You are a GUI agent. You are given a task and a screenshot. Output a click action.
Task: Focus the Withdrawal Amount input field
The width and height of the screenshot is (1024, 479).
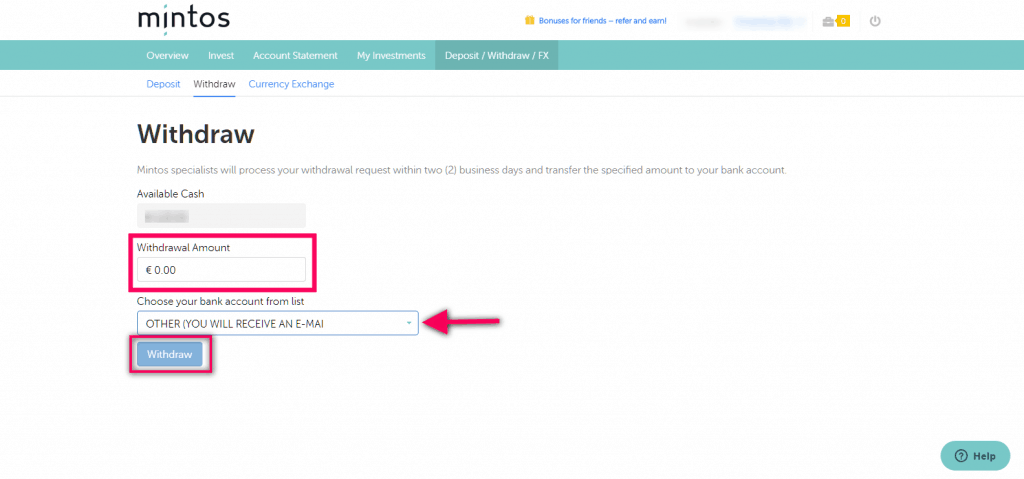click(221, 269)
